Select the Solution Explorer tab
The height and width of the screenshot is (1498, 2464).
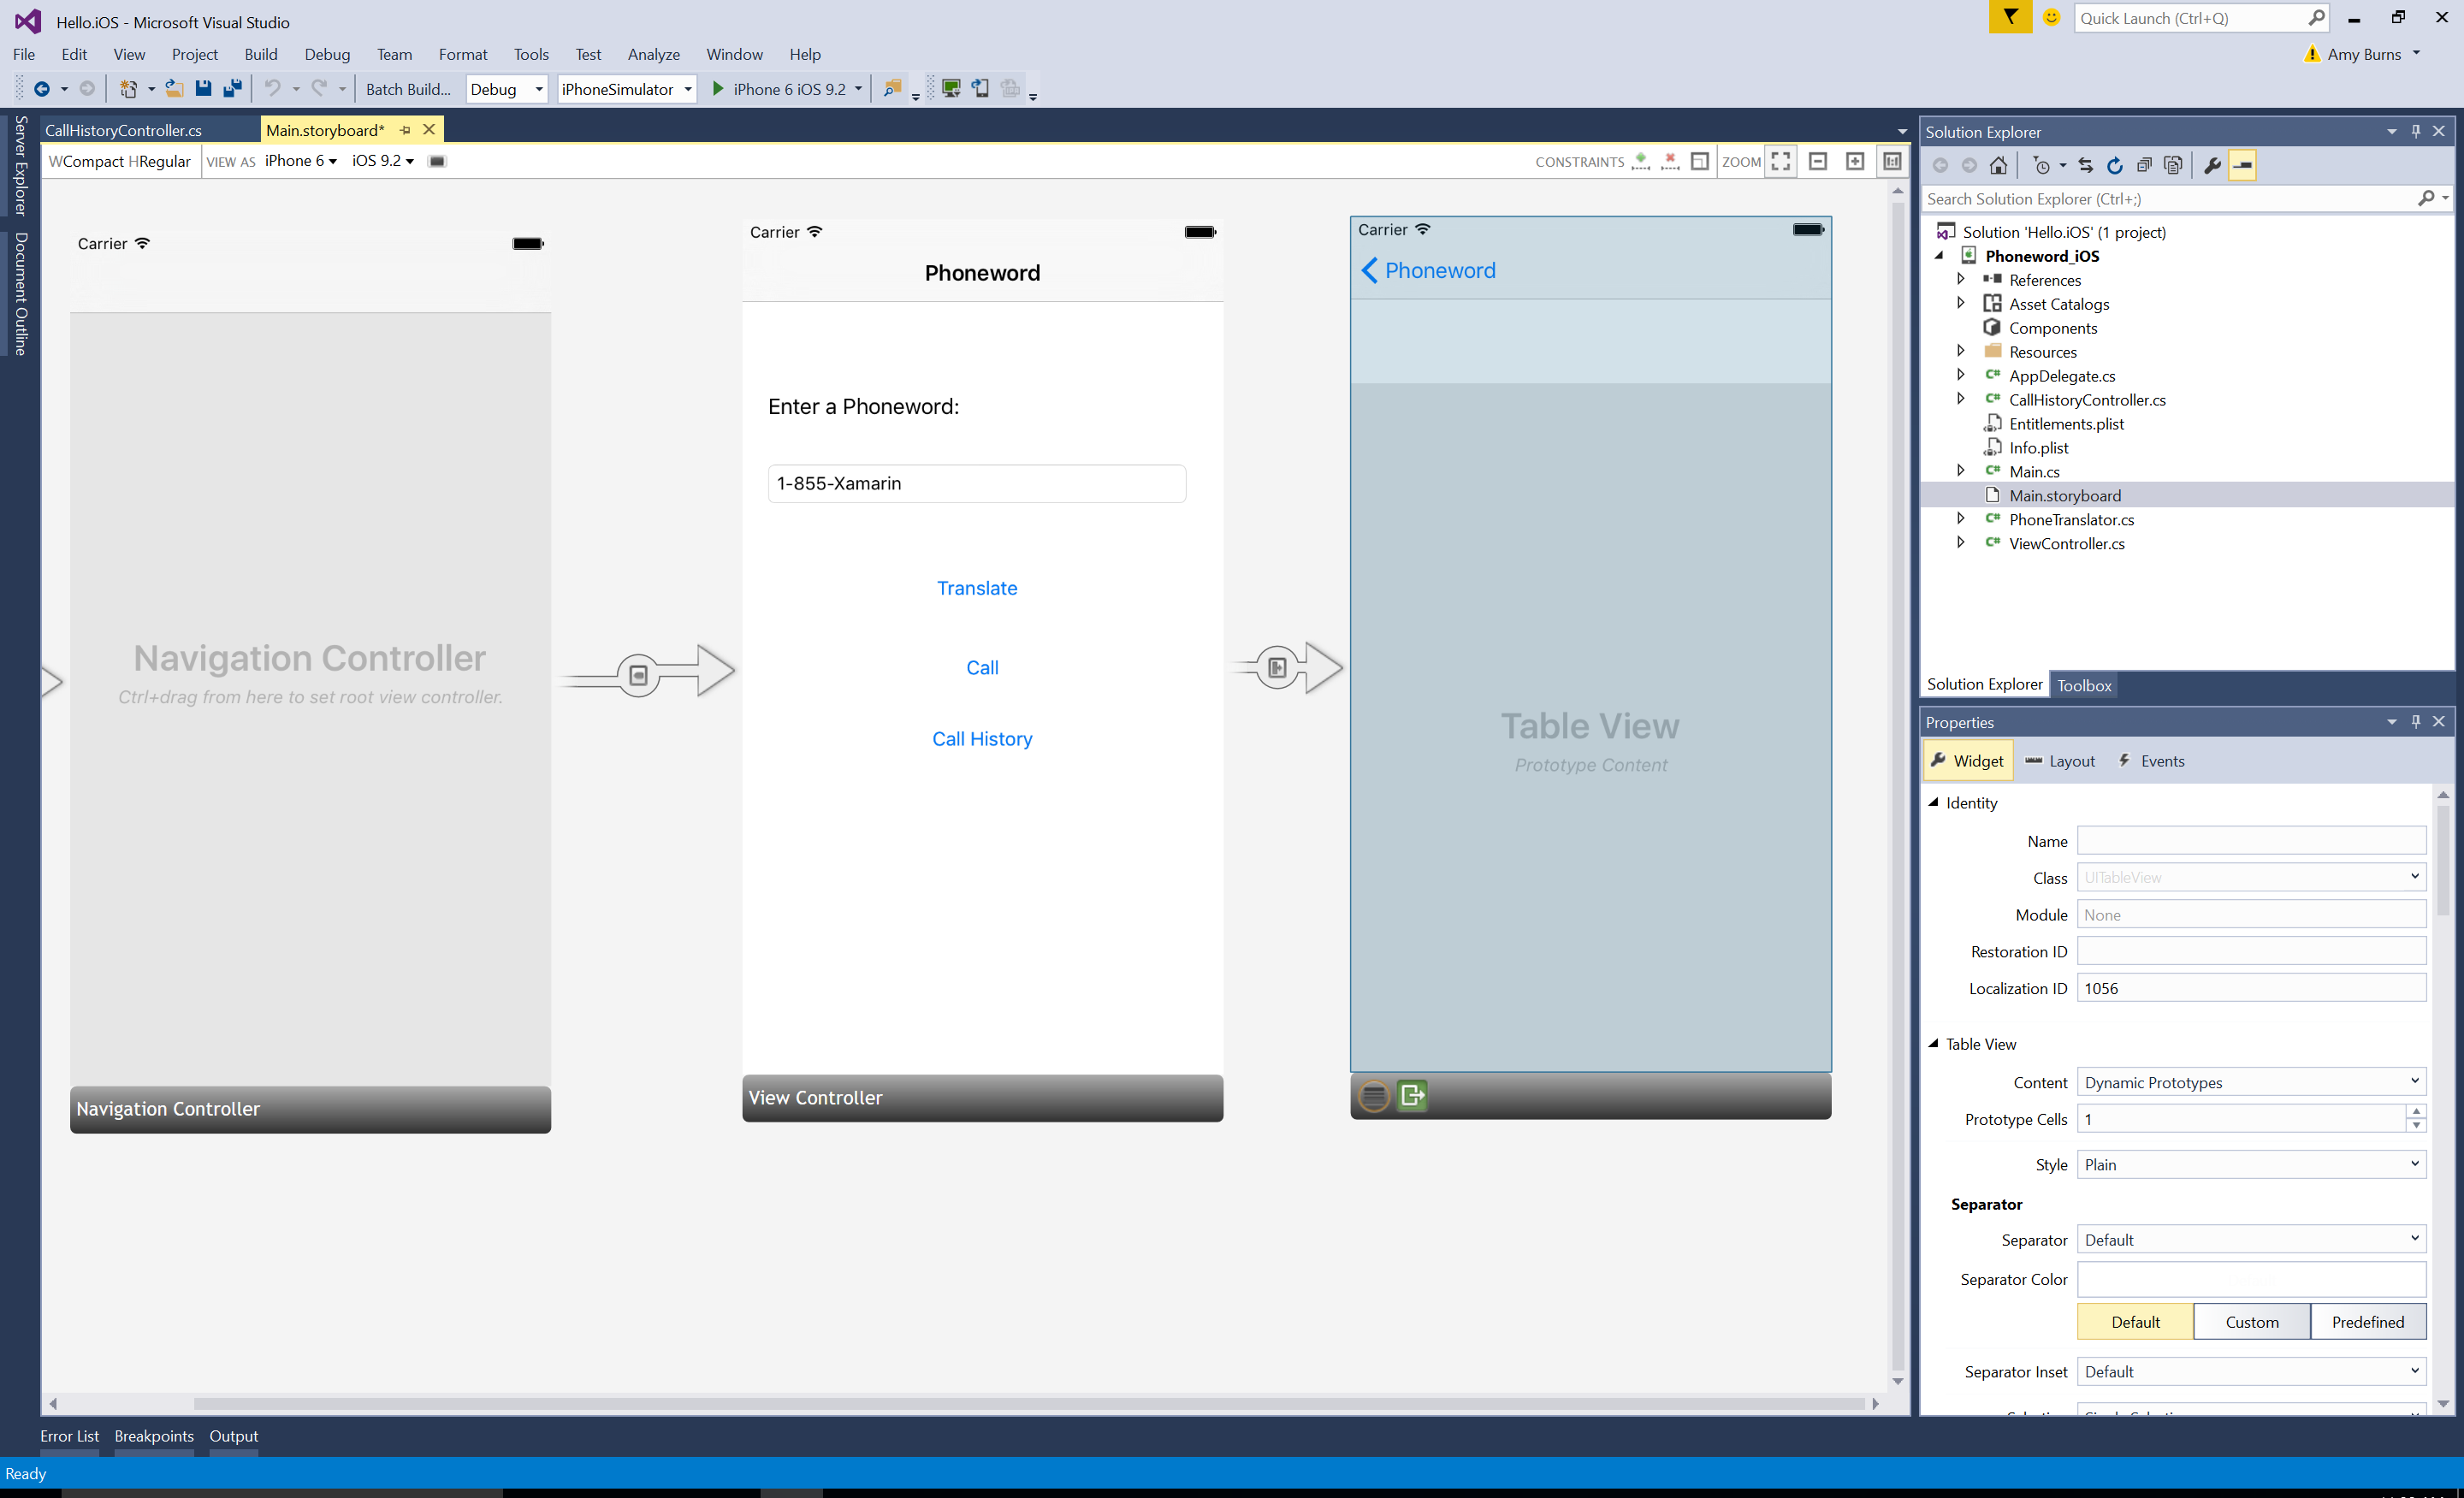click(x=1981, y=684)
